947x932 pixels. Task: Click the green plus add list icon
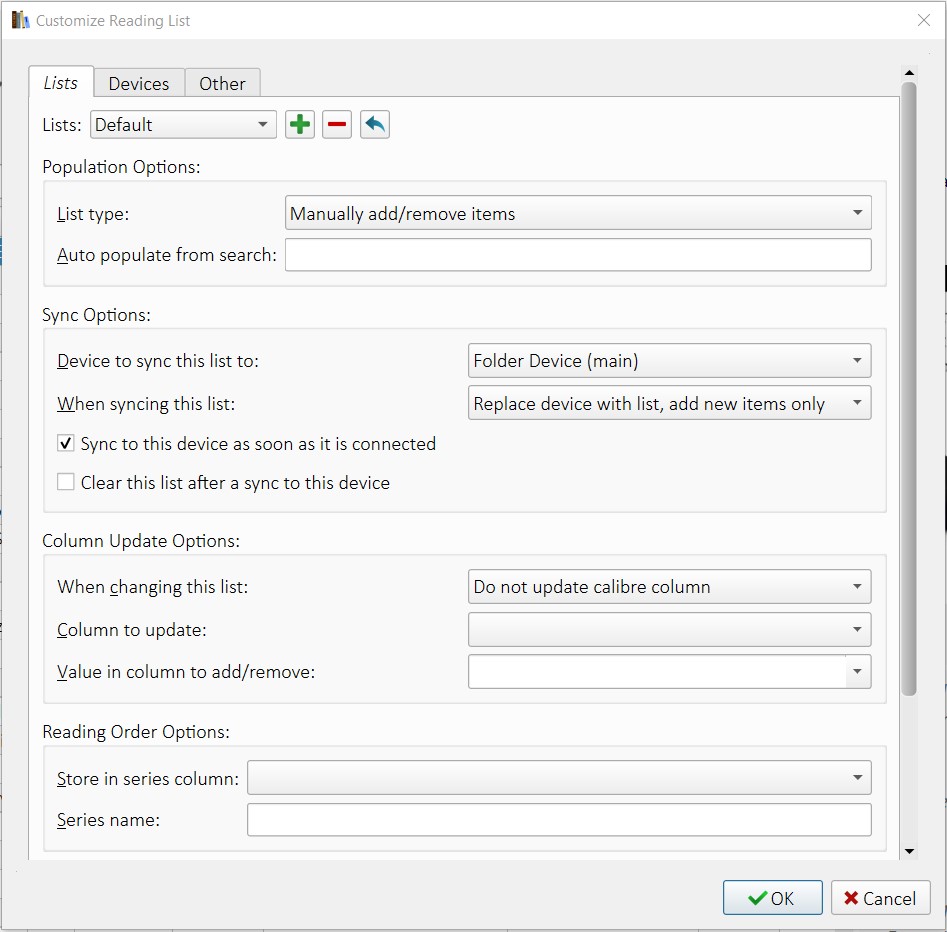(300, 125)
